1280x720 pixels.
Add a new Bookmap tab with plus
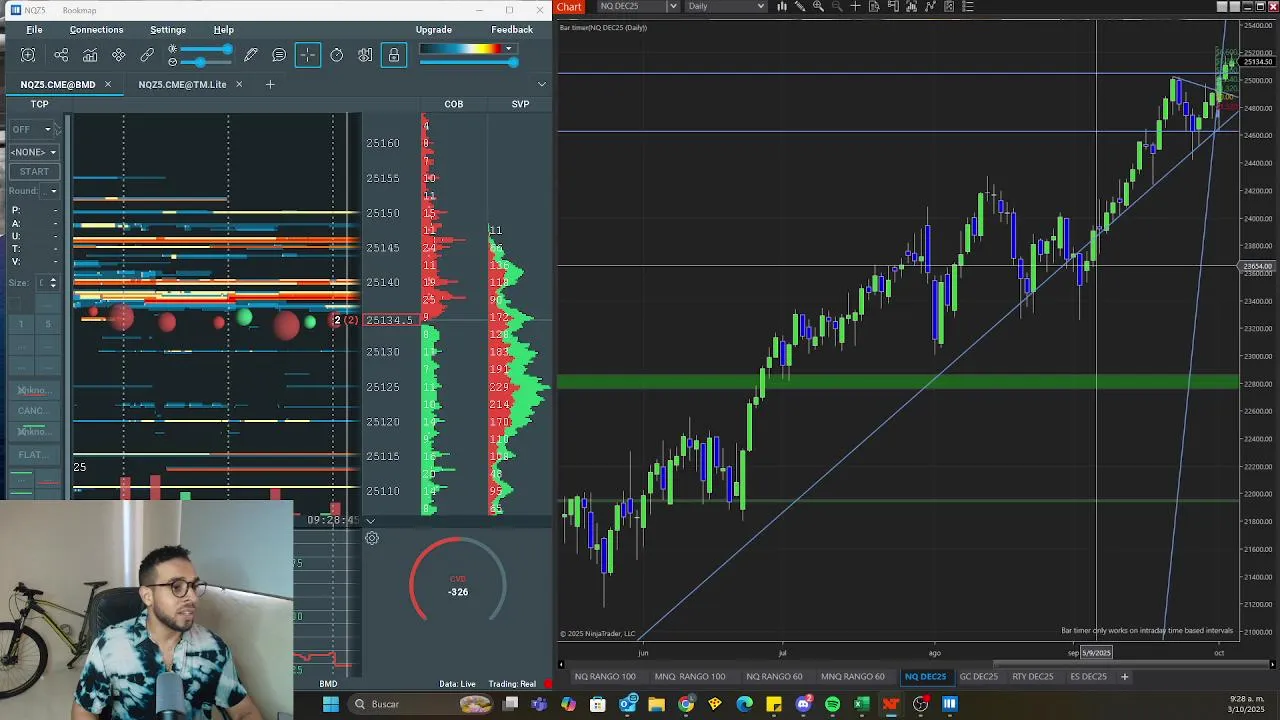269,84
